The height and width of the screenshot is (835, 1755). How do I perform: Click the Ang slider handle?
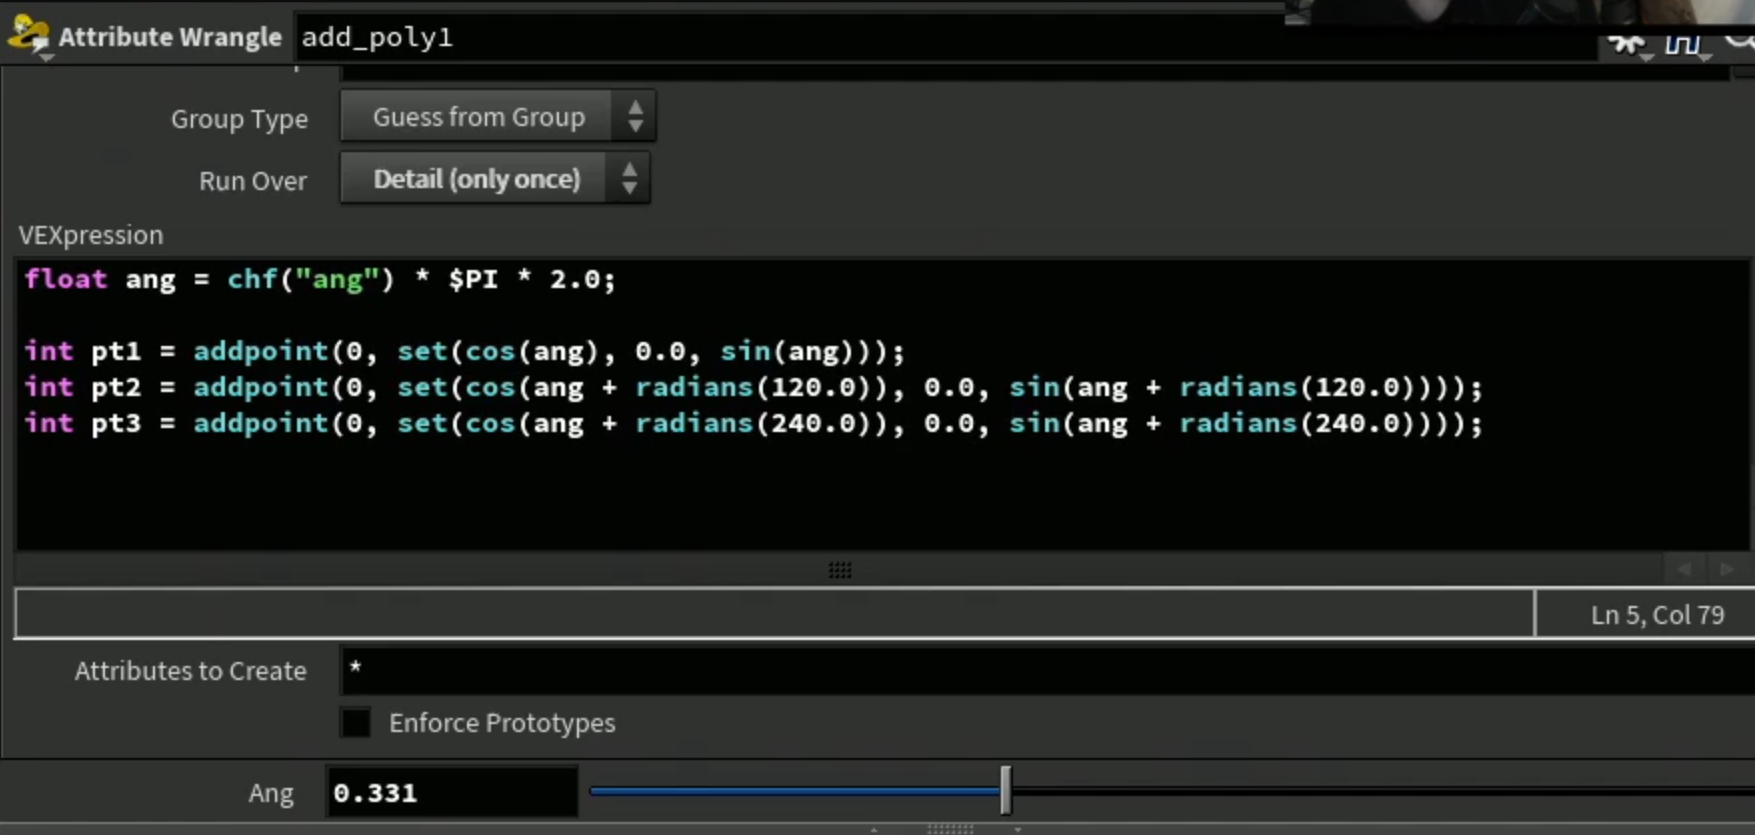(1006, 791)
